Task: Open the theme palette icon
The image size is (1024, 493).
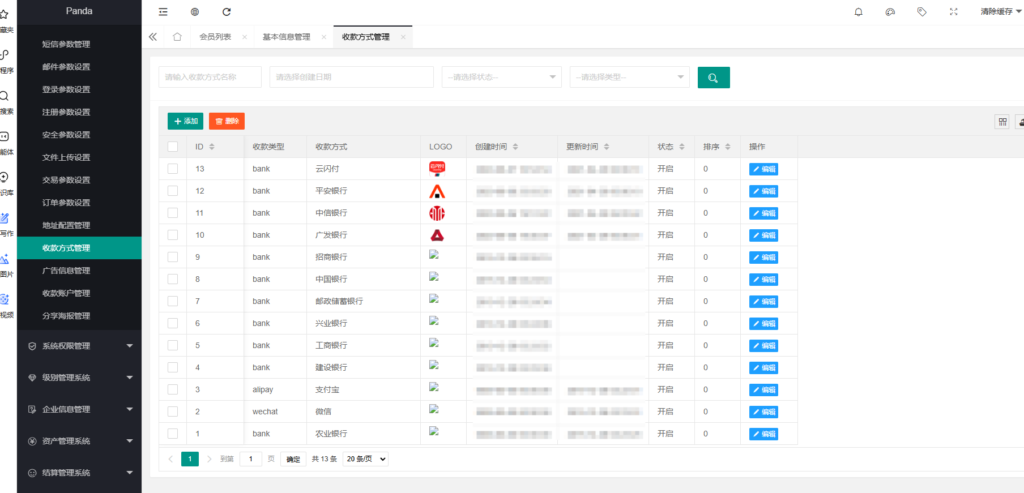Action: pyautogui.click(x=889, y=12)
